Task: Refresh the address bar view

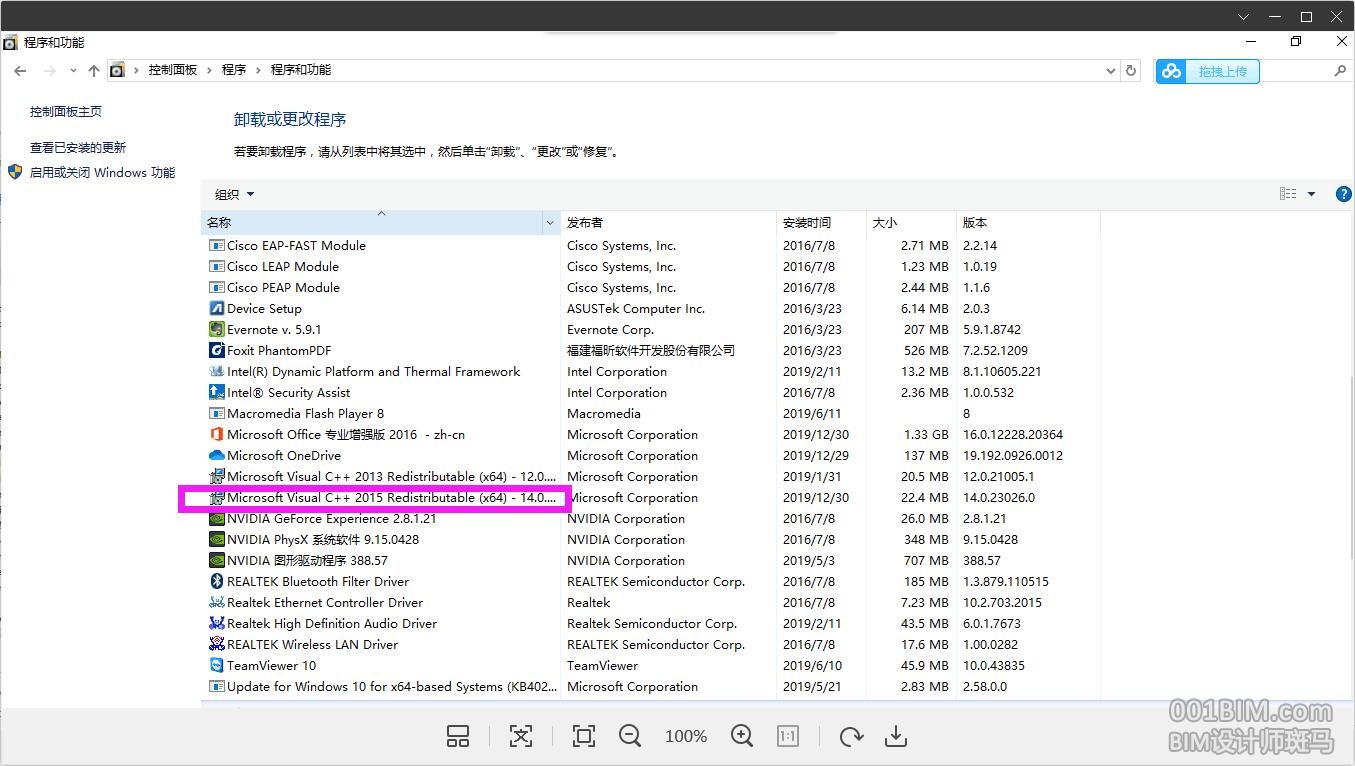Action: (x=1131, y=71)
